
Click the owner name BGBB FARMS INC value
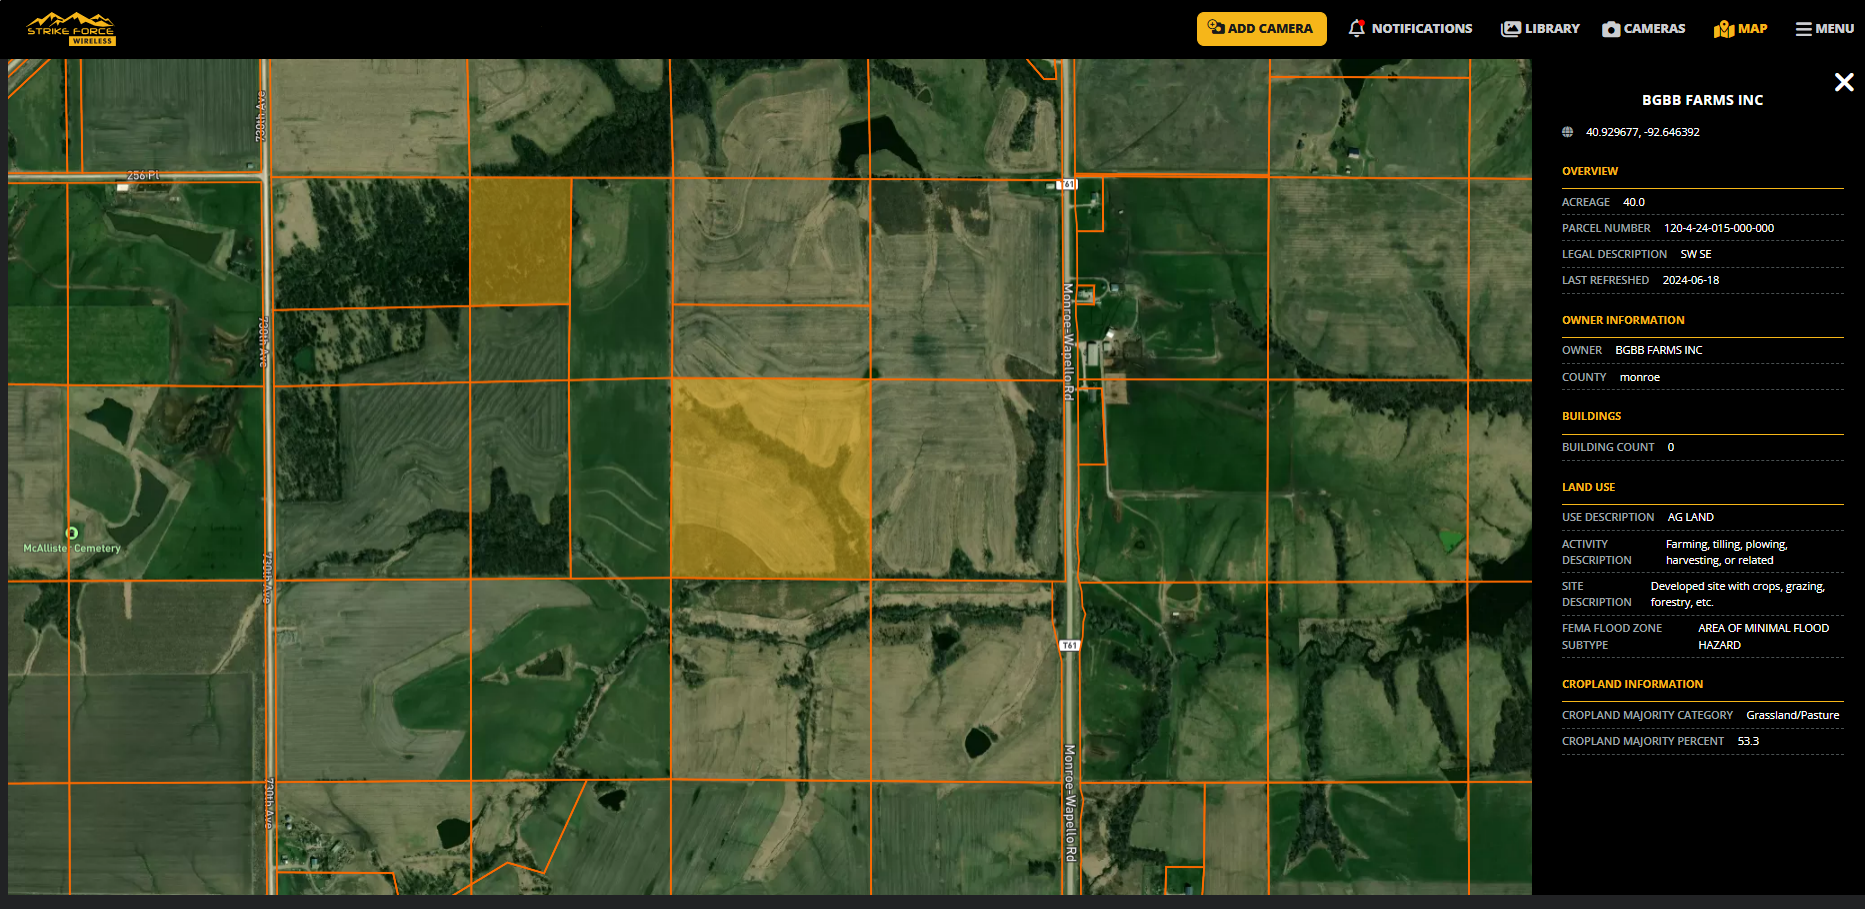point(1658,350)
